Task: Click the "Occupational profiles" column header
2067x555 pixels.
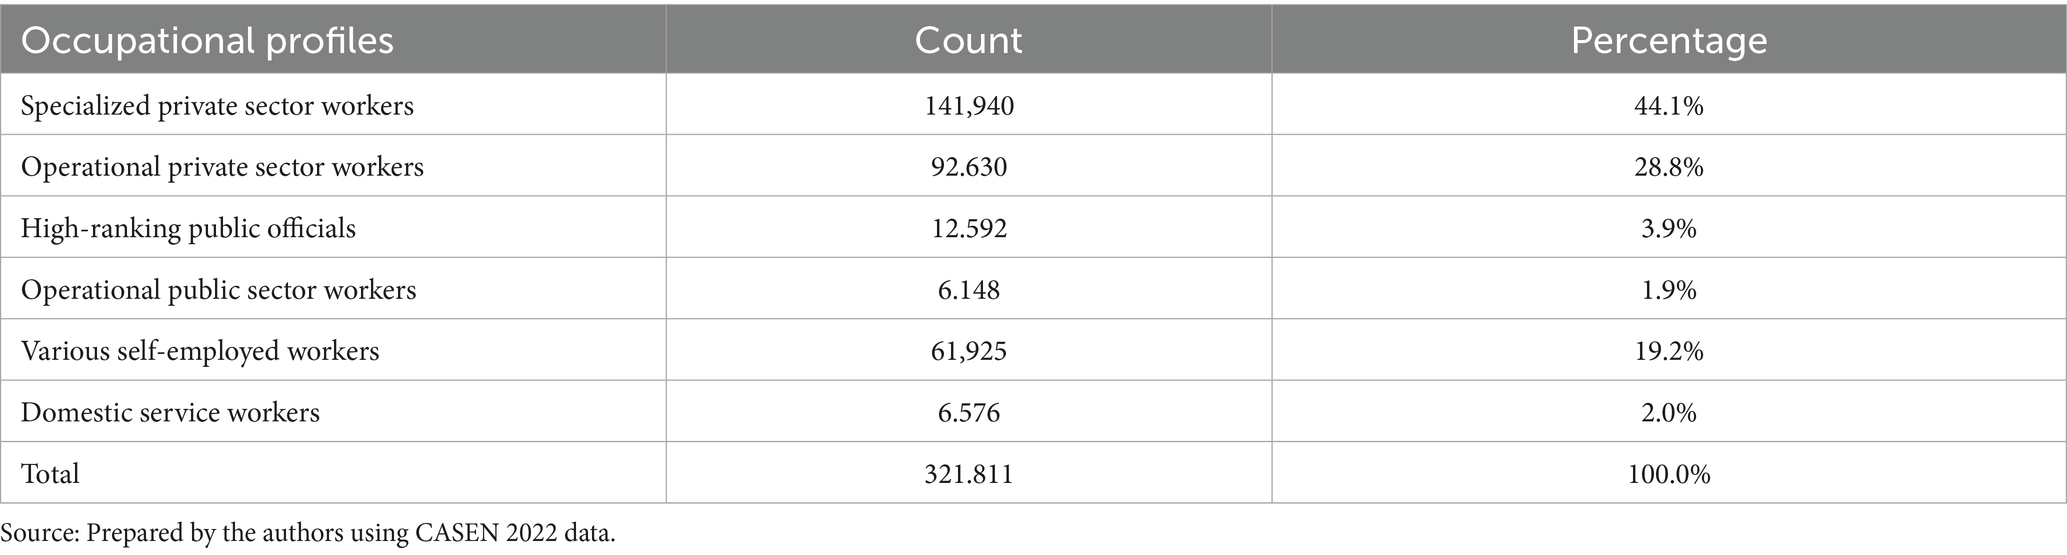Action: click(207, 40)
